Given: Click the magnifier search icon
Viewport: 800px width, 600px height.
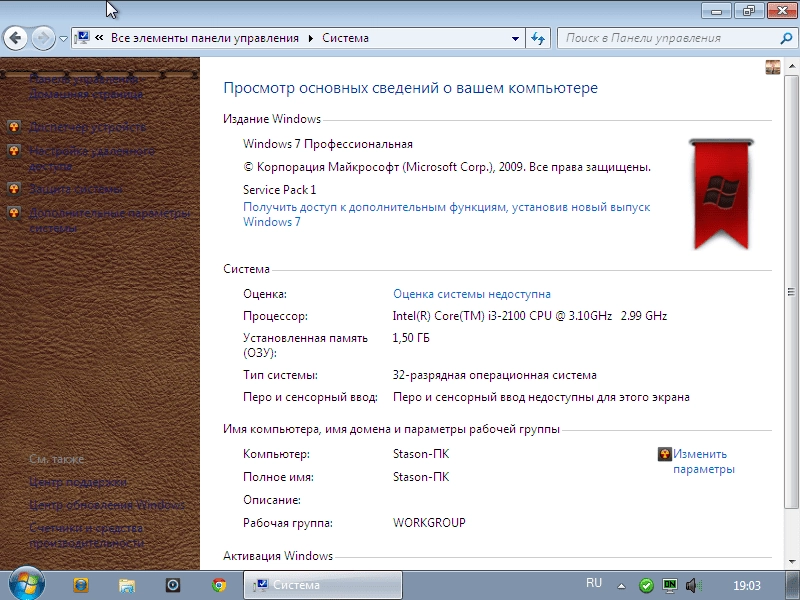Looking at the screenshot, I should pyautogui.click(x=786, y=38).
